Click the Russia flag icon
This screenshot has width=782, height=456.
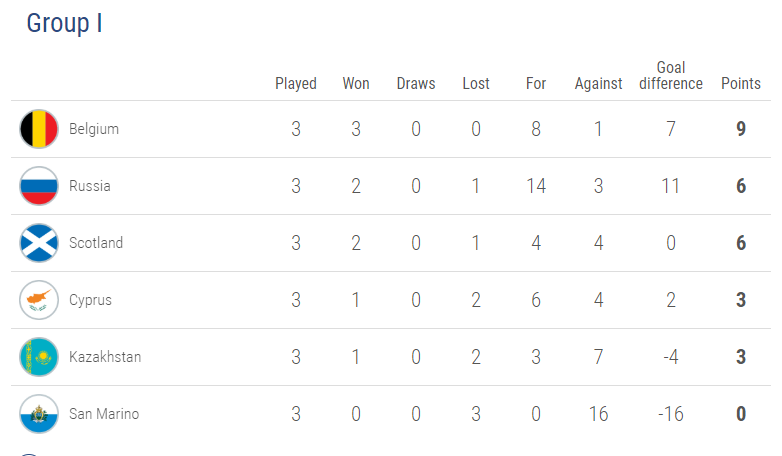(x=39, y=186)
